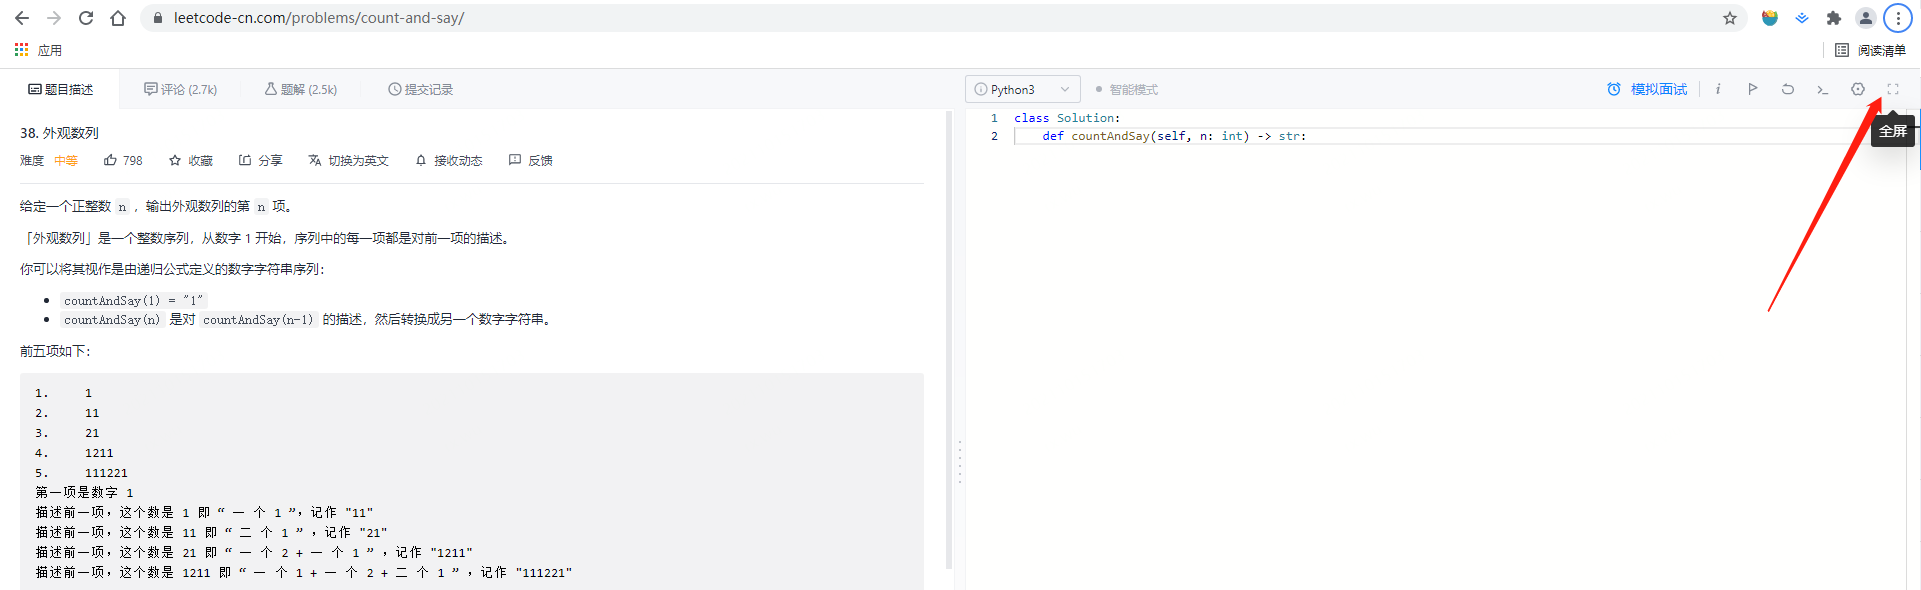Image resolution: width=1921 pixels, height=590 pixels.
Task: Switch to the 题解 (2.5k) tab
Action: [300, 89]
